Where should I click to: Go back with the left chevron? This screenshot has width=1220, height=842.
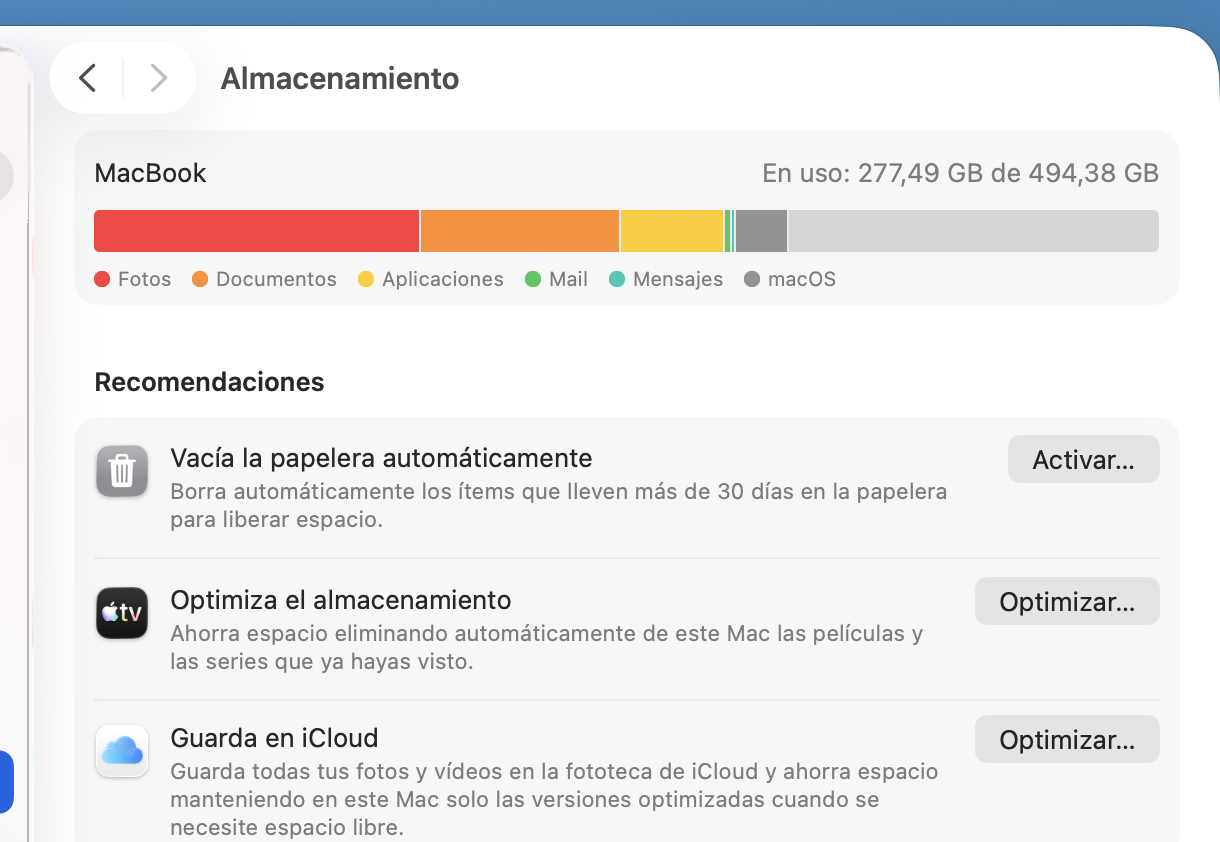88,78
